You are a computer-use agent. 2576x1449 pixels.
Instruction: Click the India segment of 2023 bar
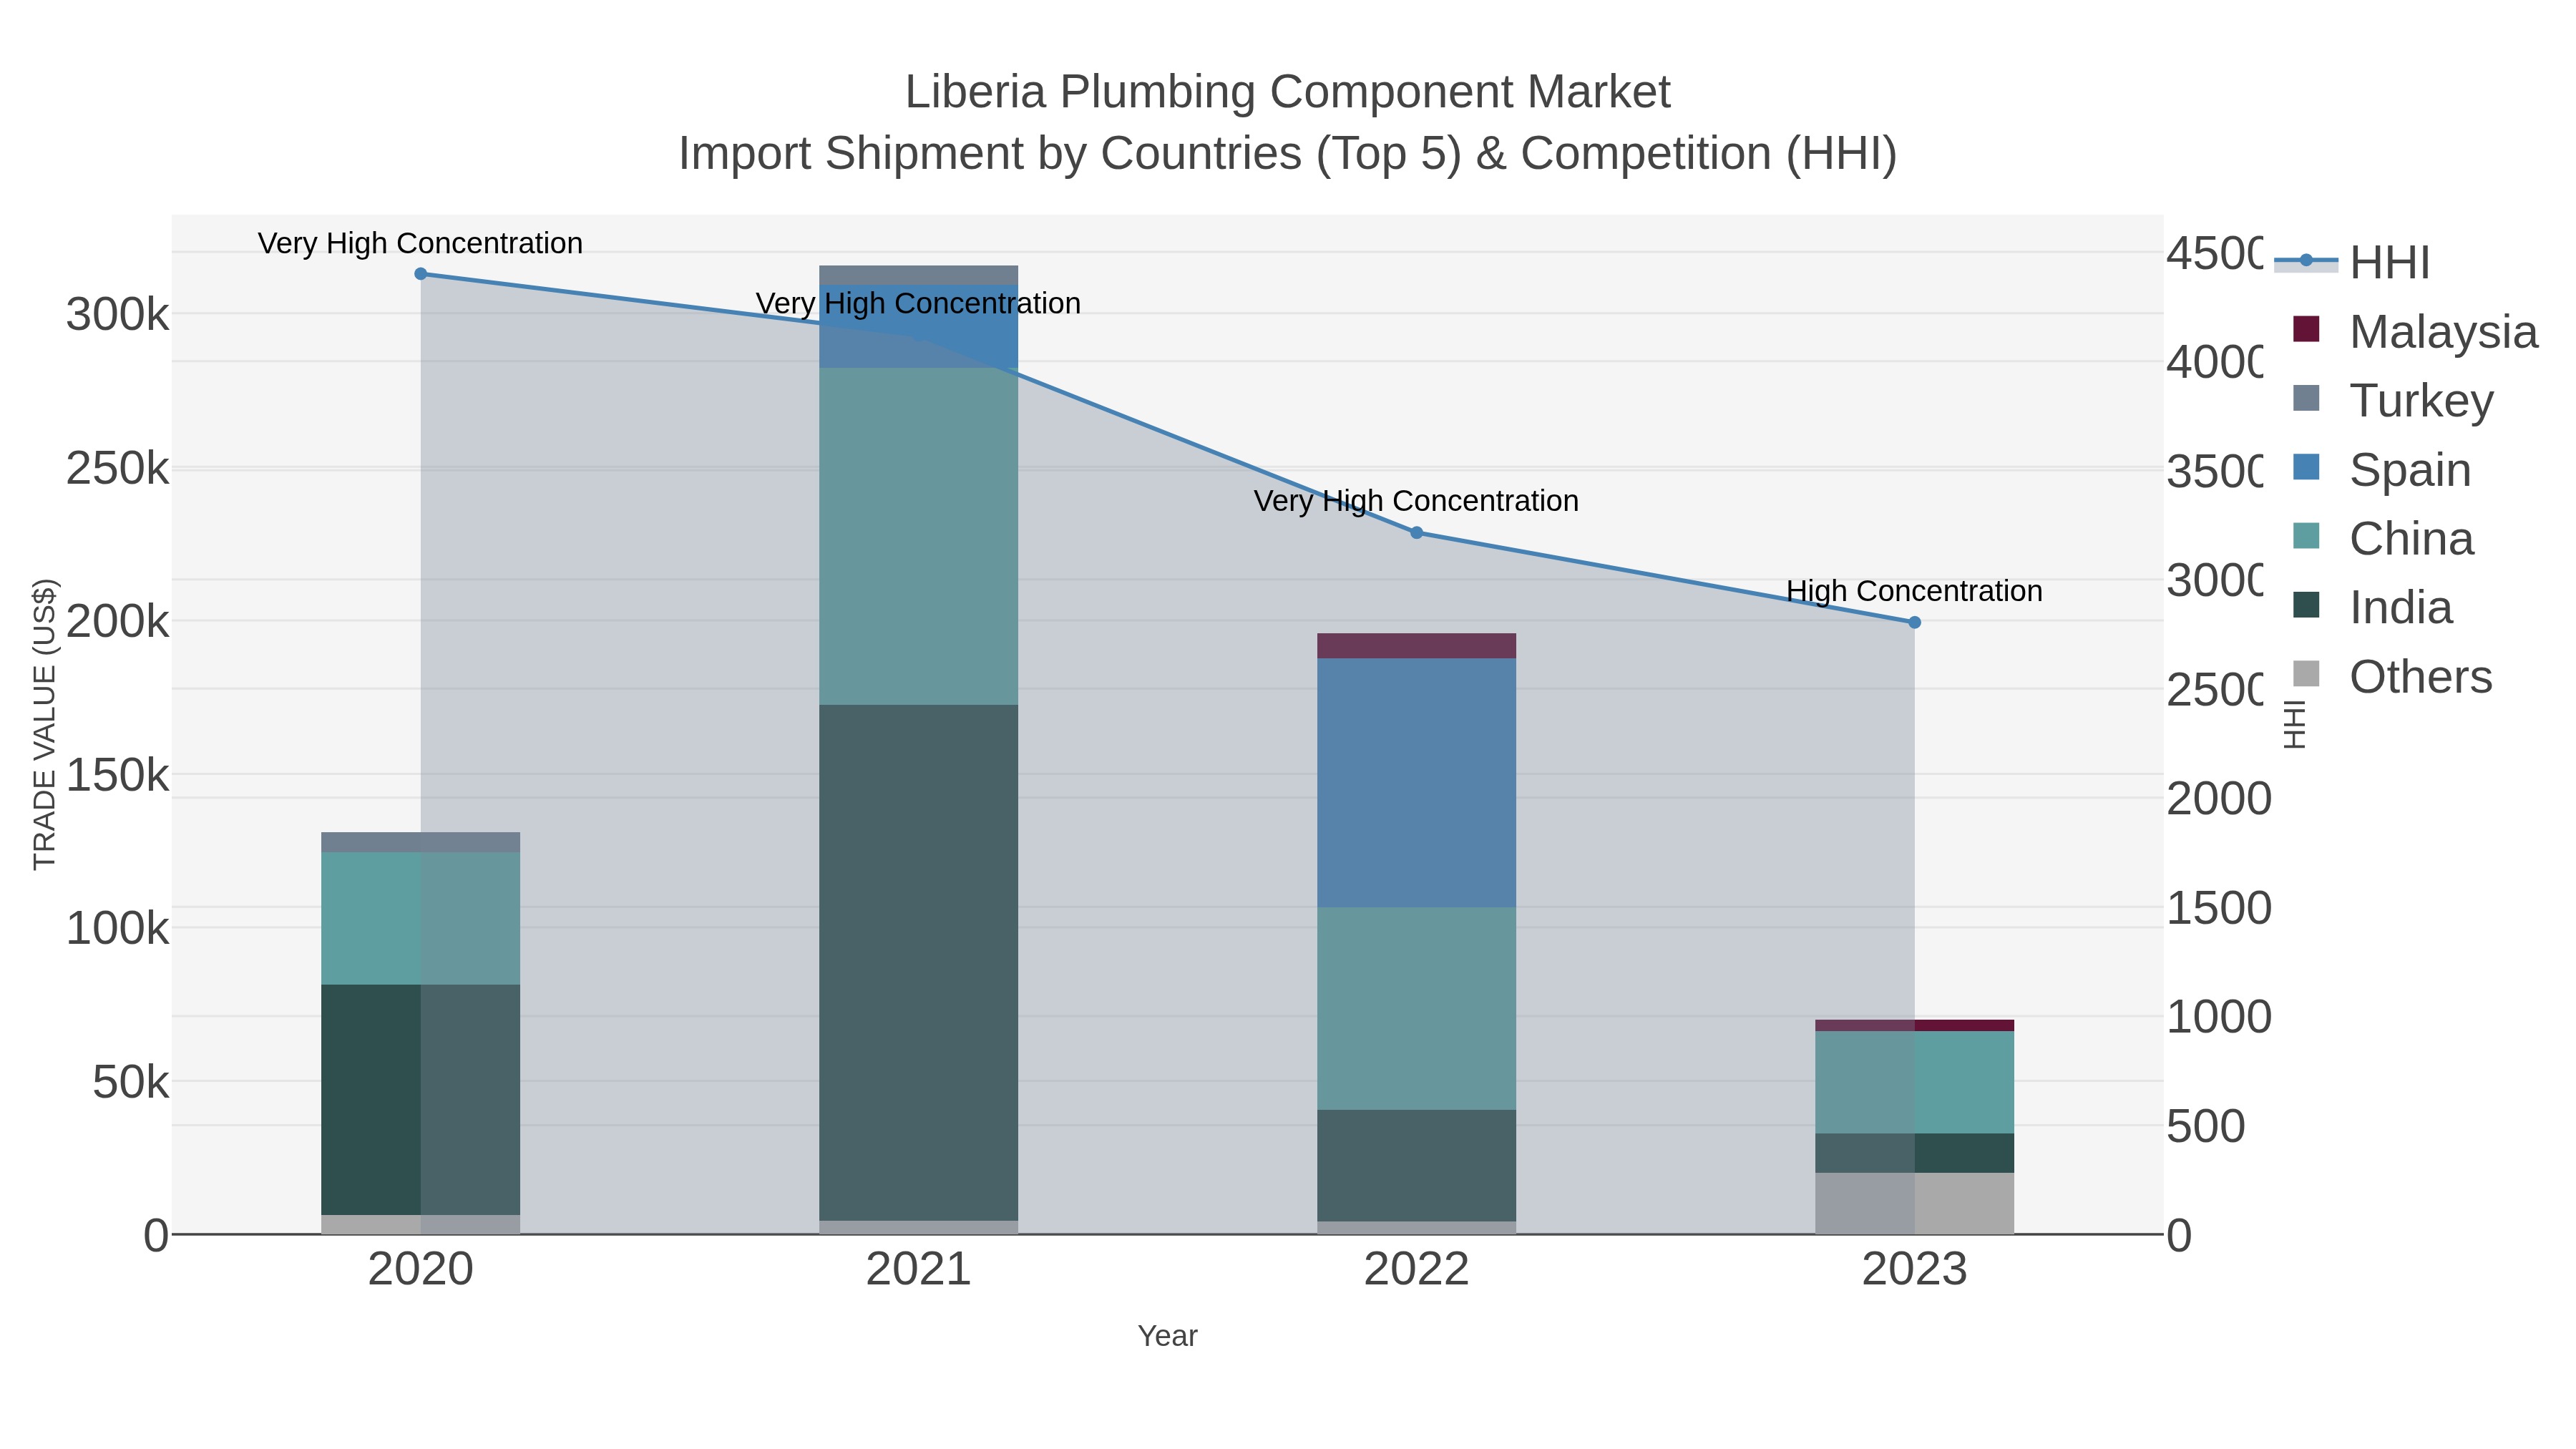(x=1914, y=1153)
